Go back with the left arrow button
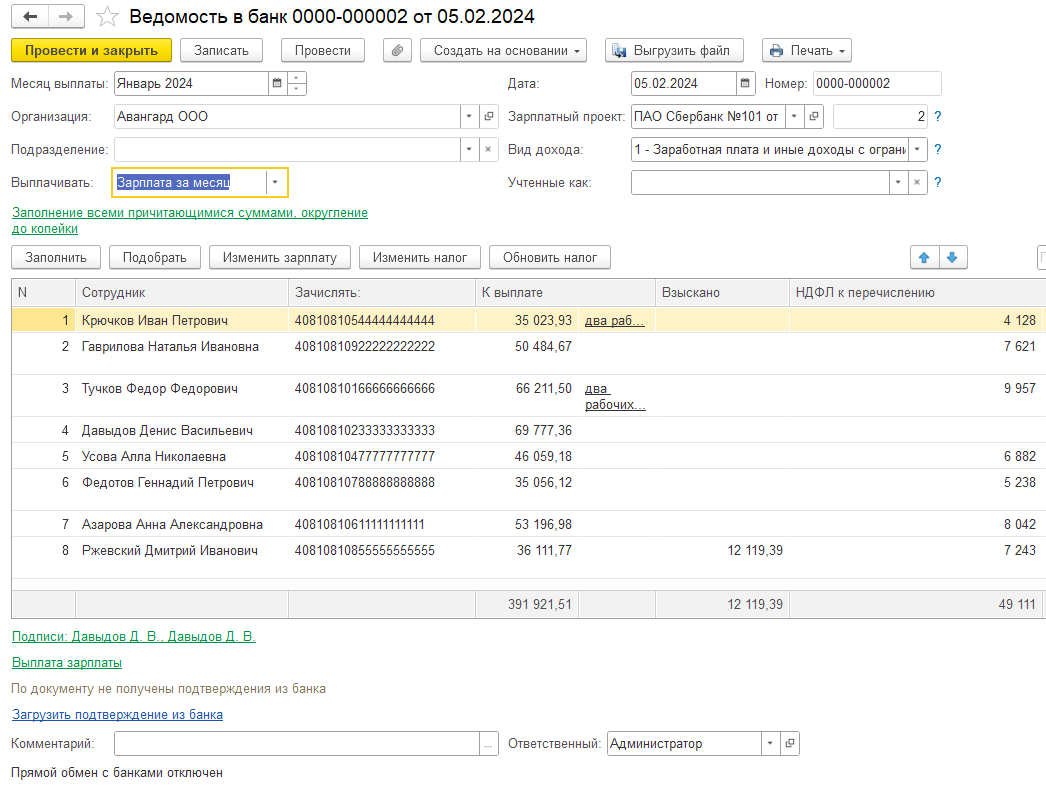This screenshot has width=1046, height=792. tap(30, 17)
